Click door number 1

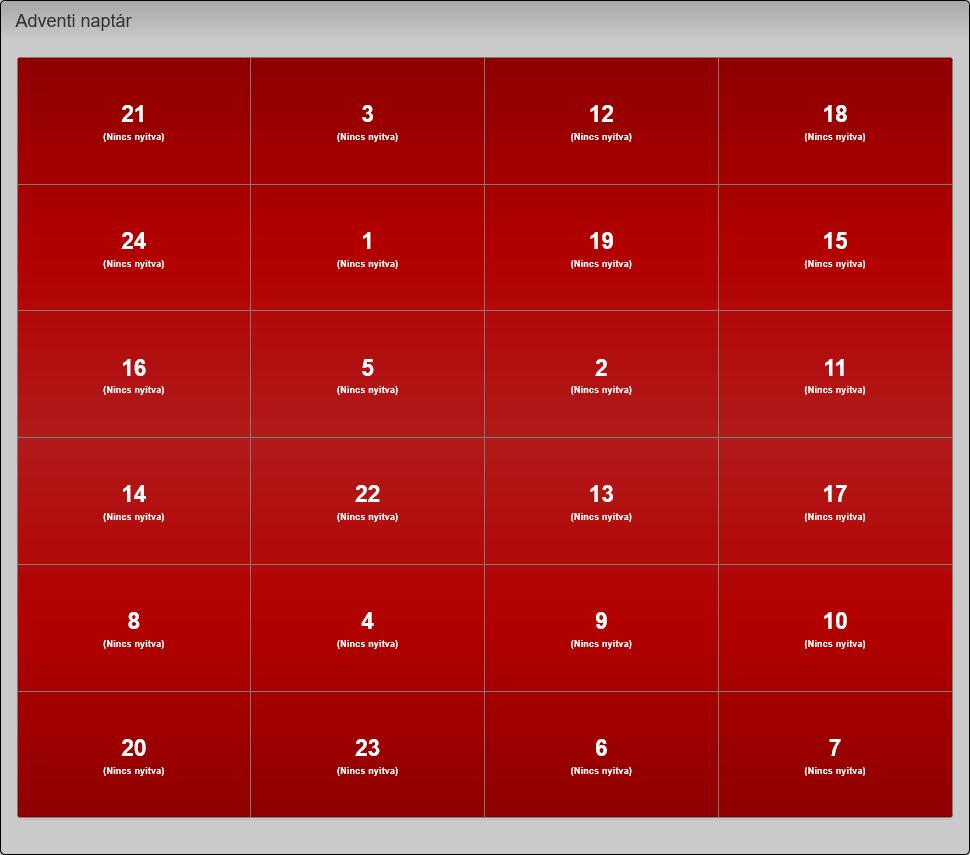pyautogui.click(x=367, y=248)
